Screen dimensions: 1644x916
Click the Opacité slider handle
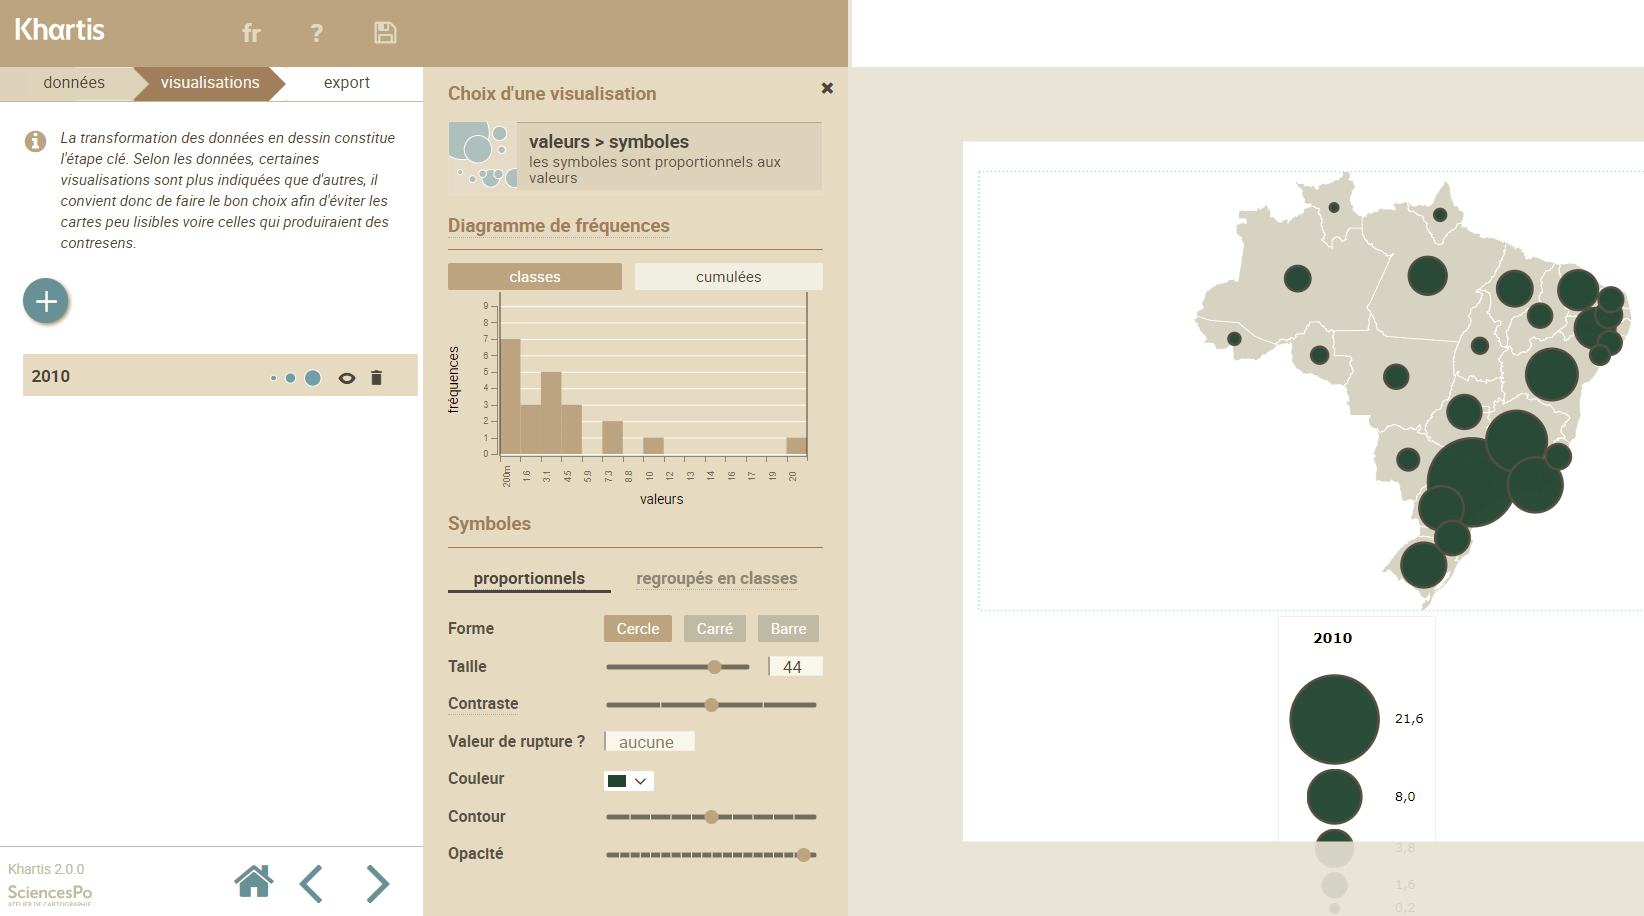(803, 855)
